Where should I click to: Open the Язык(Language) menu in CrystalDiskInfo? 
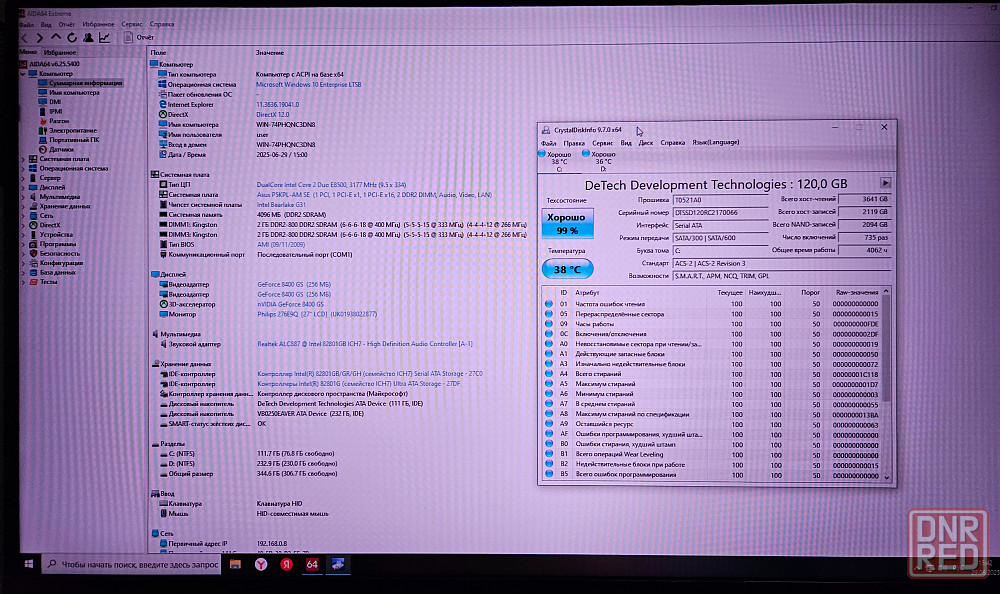[716, 142]
